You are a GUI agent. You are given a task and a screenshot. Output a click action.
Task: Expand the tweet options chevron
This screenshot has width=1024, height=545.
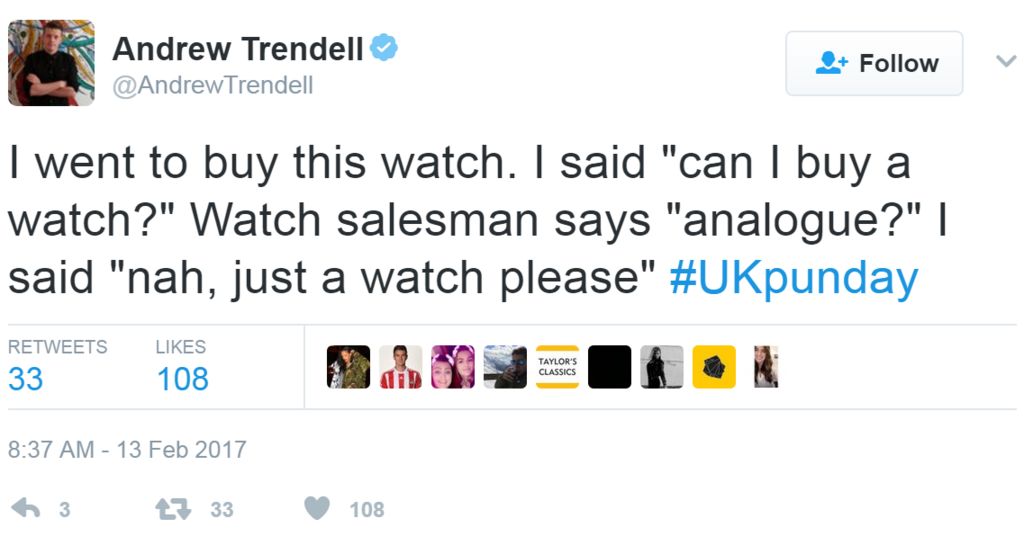(x=1005, y=62)
